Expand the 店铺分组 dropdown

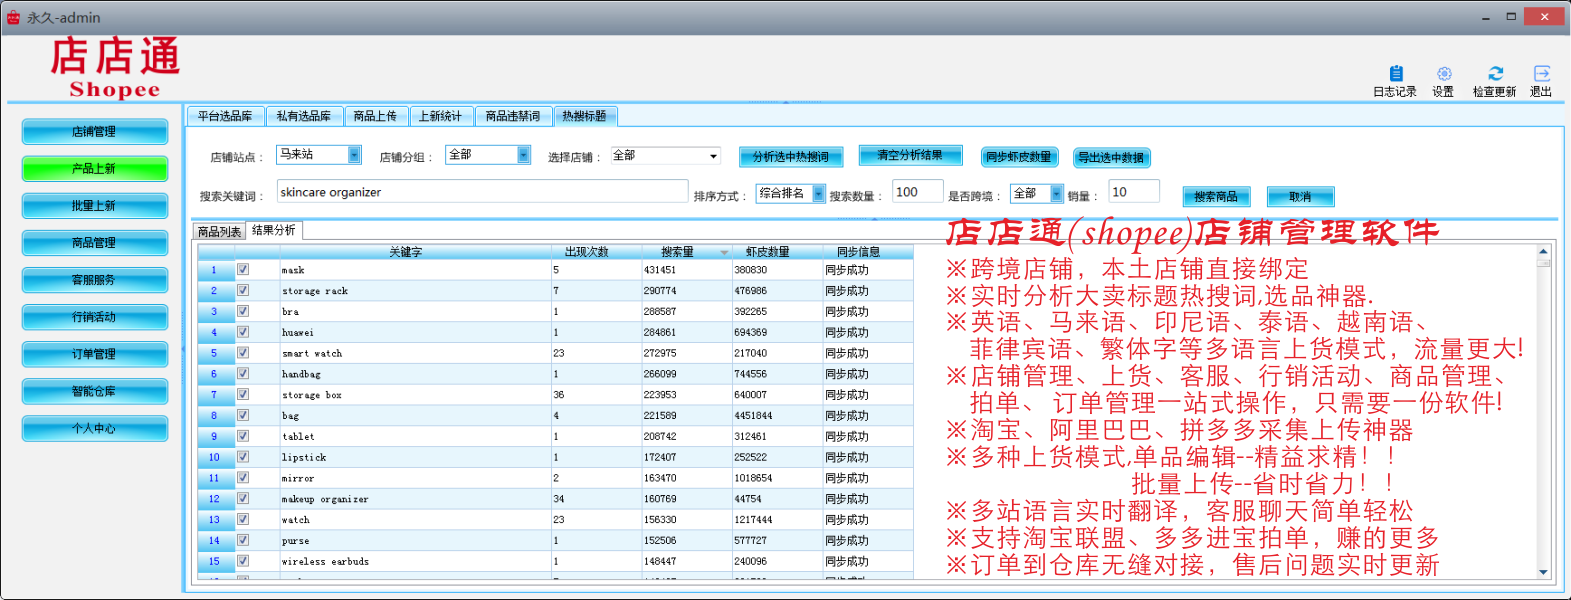click(488, 155)
